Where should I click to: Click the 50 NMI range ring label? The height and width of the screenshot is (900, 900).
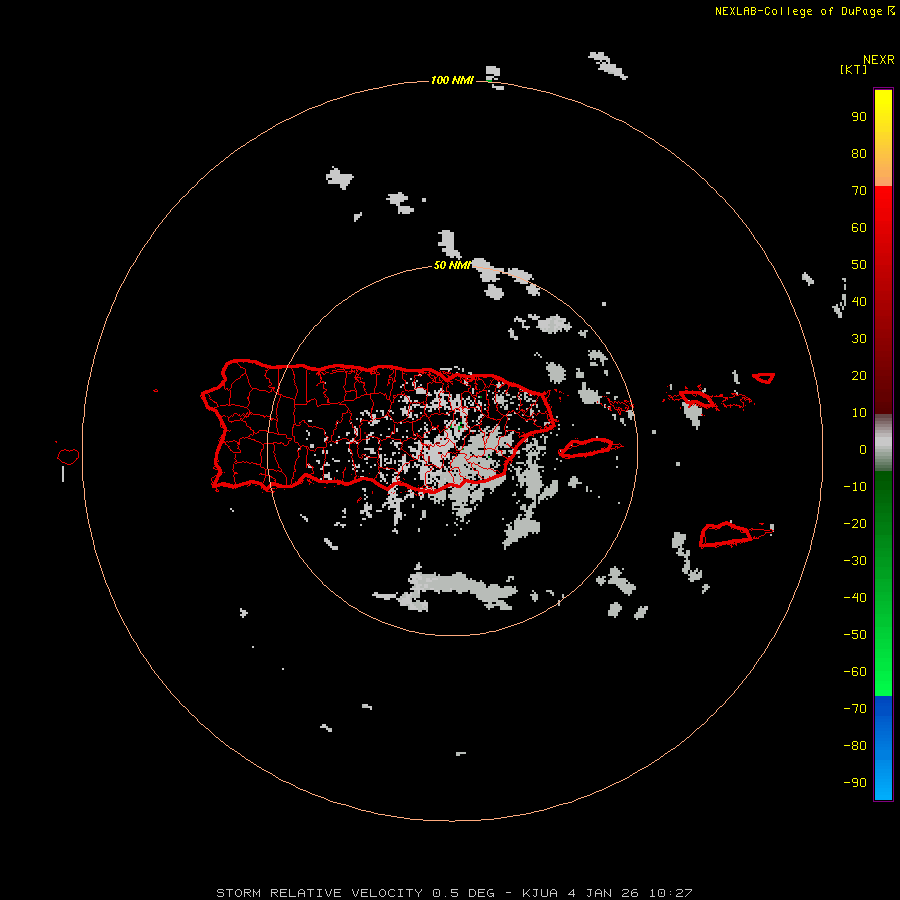coord(452,265)
